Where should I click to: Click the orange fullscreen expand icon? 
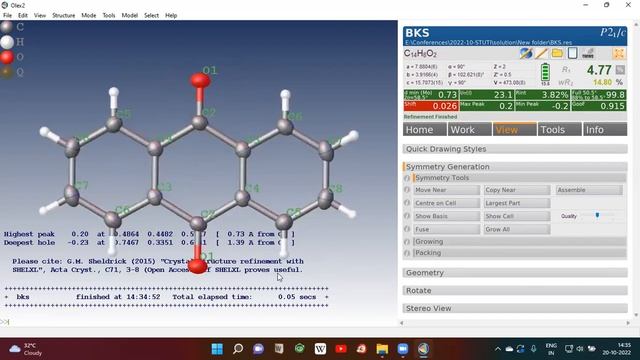coord(619,53)
